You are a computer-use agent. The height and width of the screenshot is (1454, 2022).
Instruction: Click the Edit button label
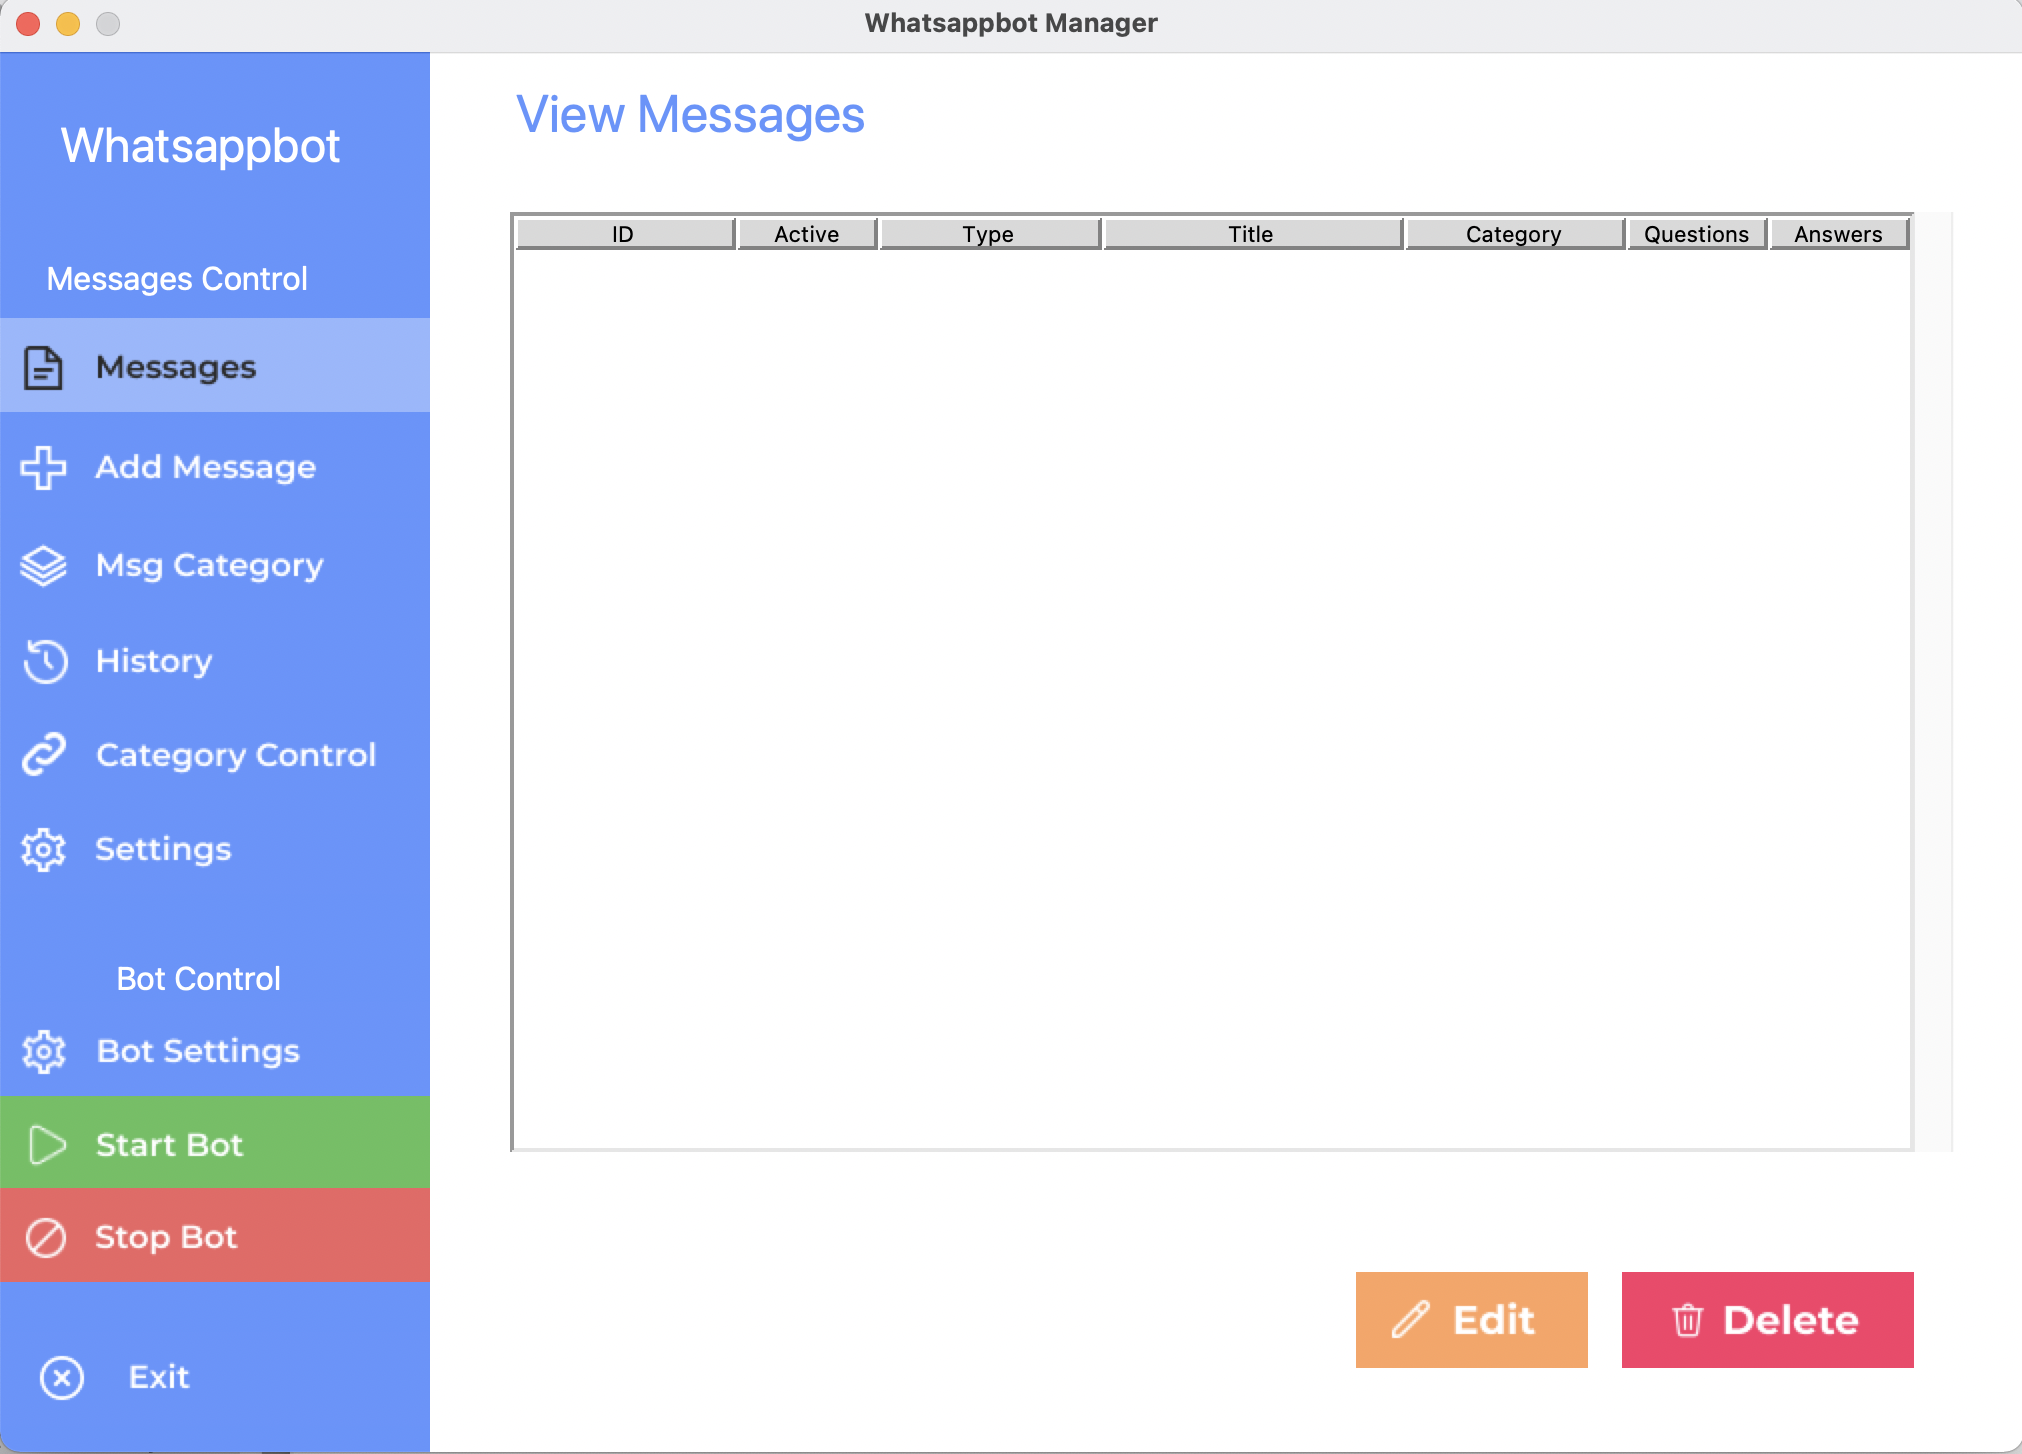(1493, 1320)
